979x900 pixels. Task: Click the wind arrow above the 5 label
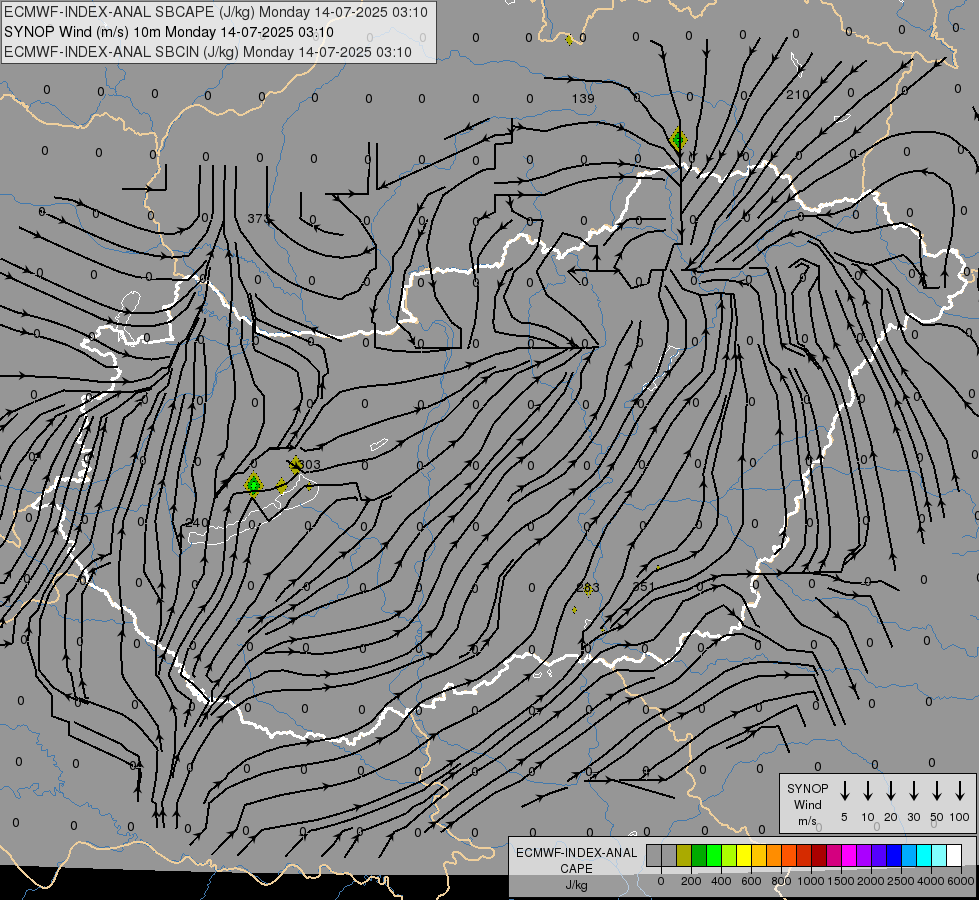(844, 790)
